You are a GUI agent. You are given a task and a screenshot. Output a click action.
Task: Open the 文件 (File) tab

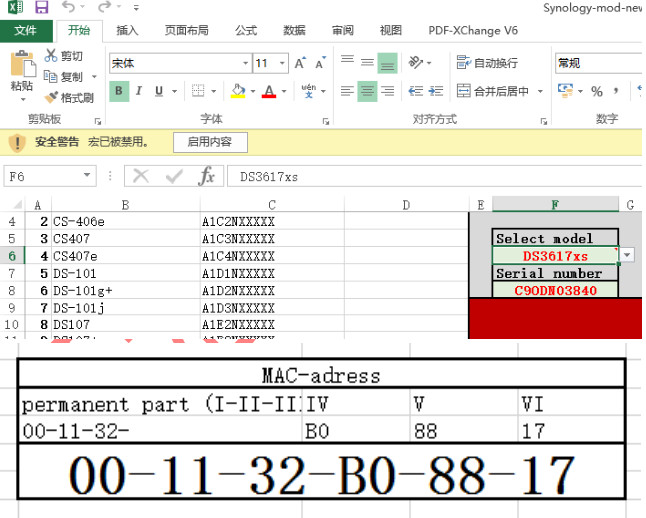26,30
